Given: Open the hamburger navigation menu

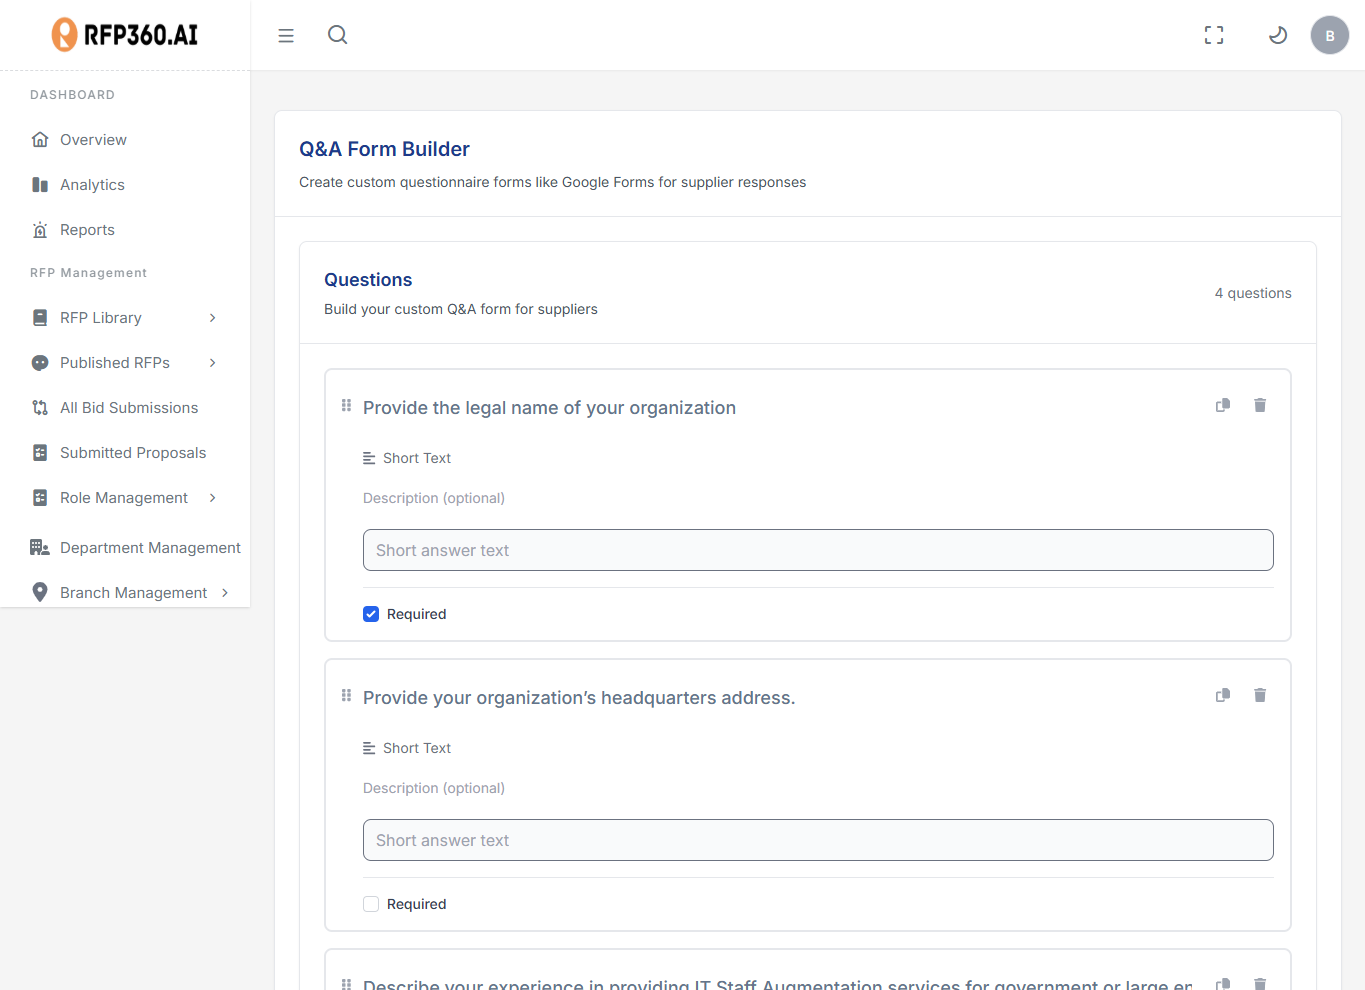Looking at the screenshot, I should point(286,35).
